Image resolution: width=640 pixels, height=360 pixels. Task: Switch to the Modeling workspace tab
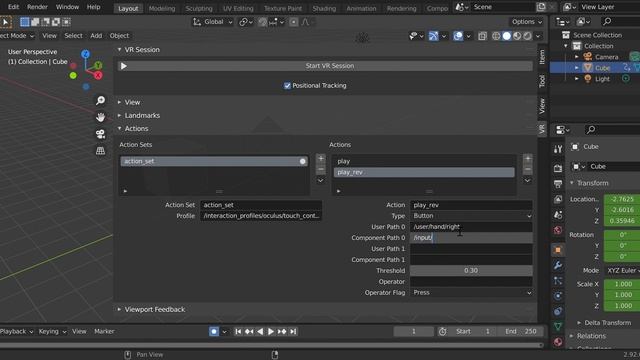(x=162, y=8)
